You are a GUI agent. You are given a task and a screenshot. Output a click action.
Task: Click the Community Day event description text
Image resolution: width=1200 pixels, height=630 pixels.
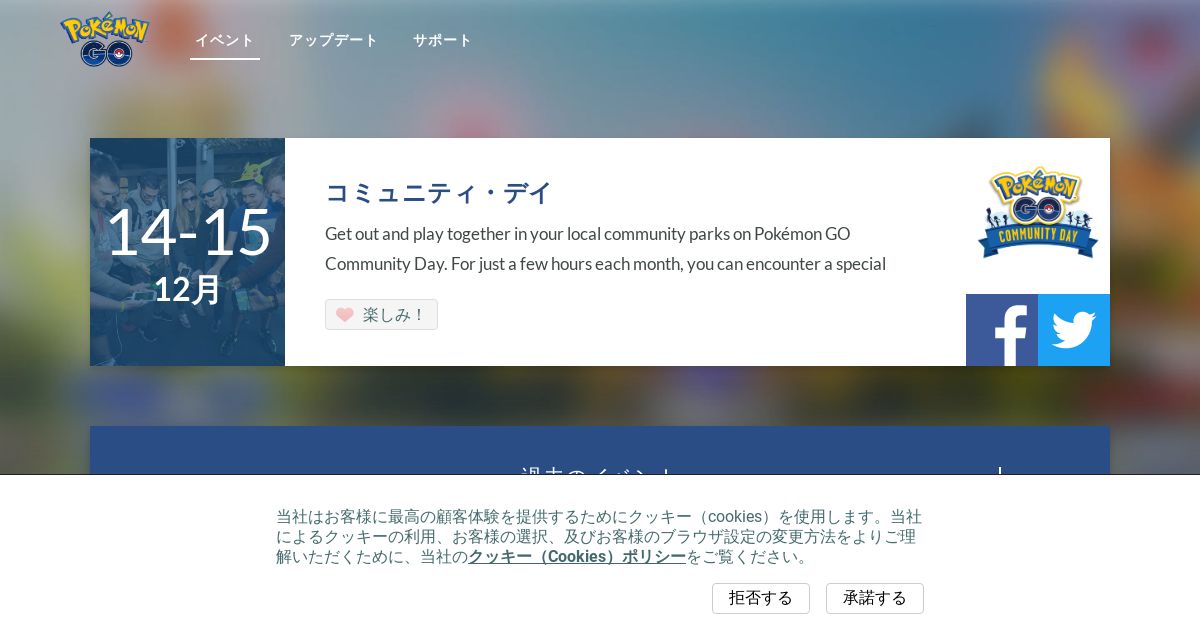click(x=605, y=249)
